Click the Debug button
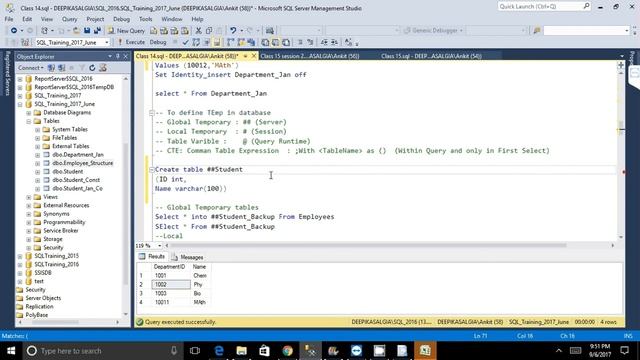Viewport: 640px width, 360px height. [x=158, y=42]
